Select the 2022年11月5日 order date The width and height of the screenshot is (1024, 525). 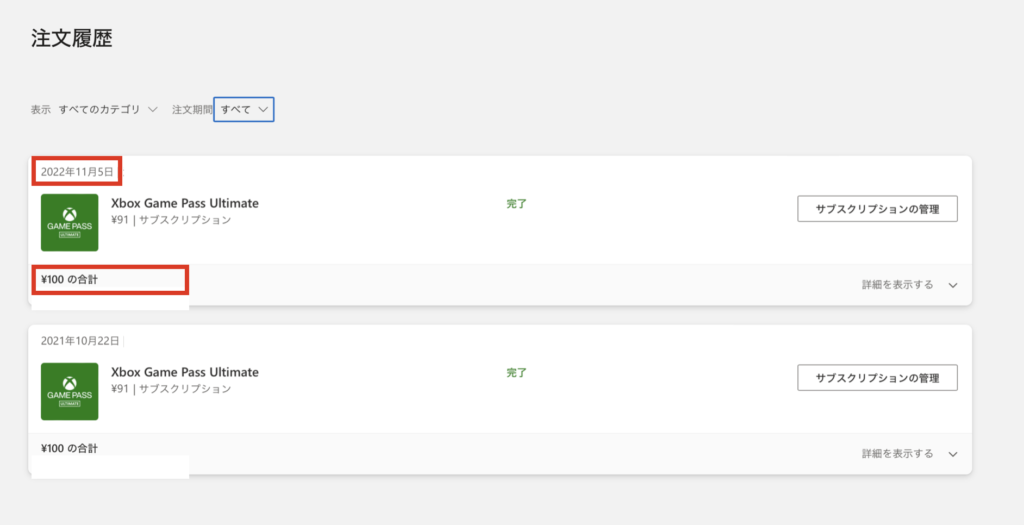[78, 172]
